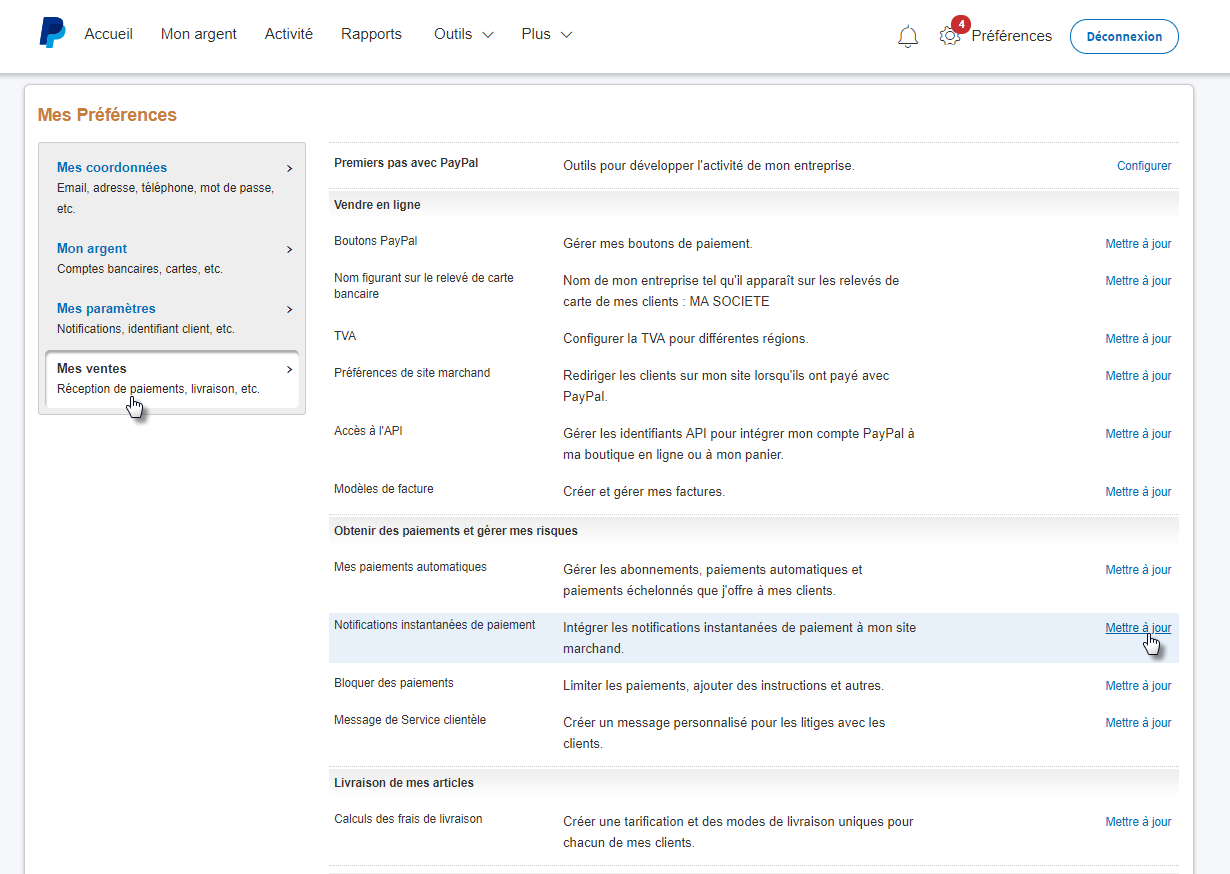Open Mes paramètres sidebar section
Screen dimensions: 1230x874
coord(106,309)
